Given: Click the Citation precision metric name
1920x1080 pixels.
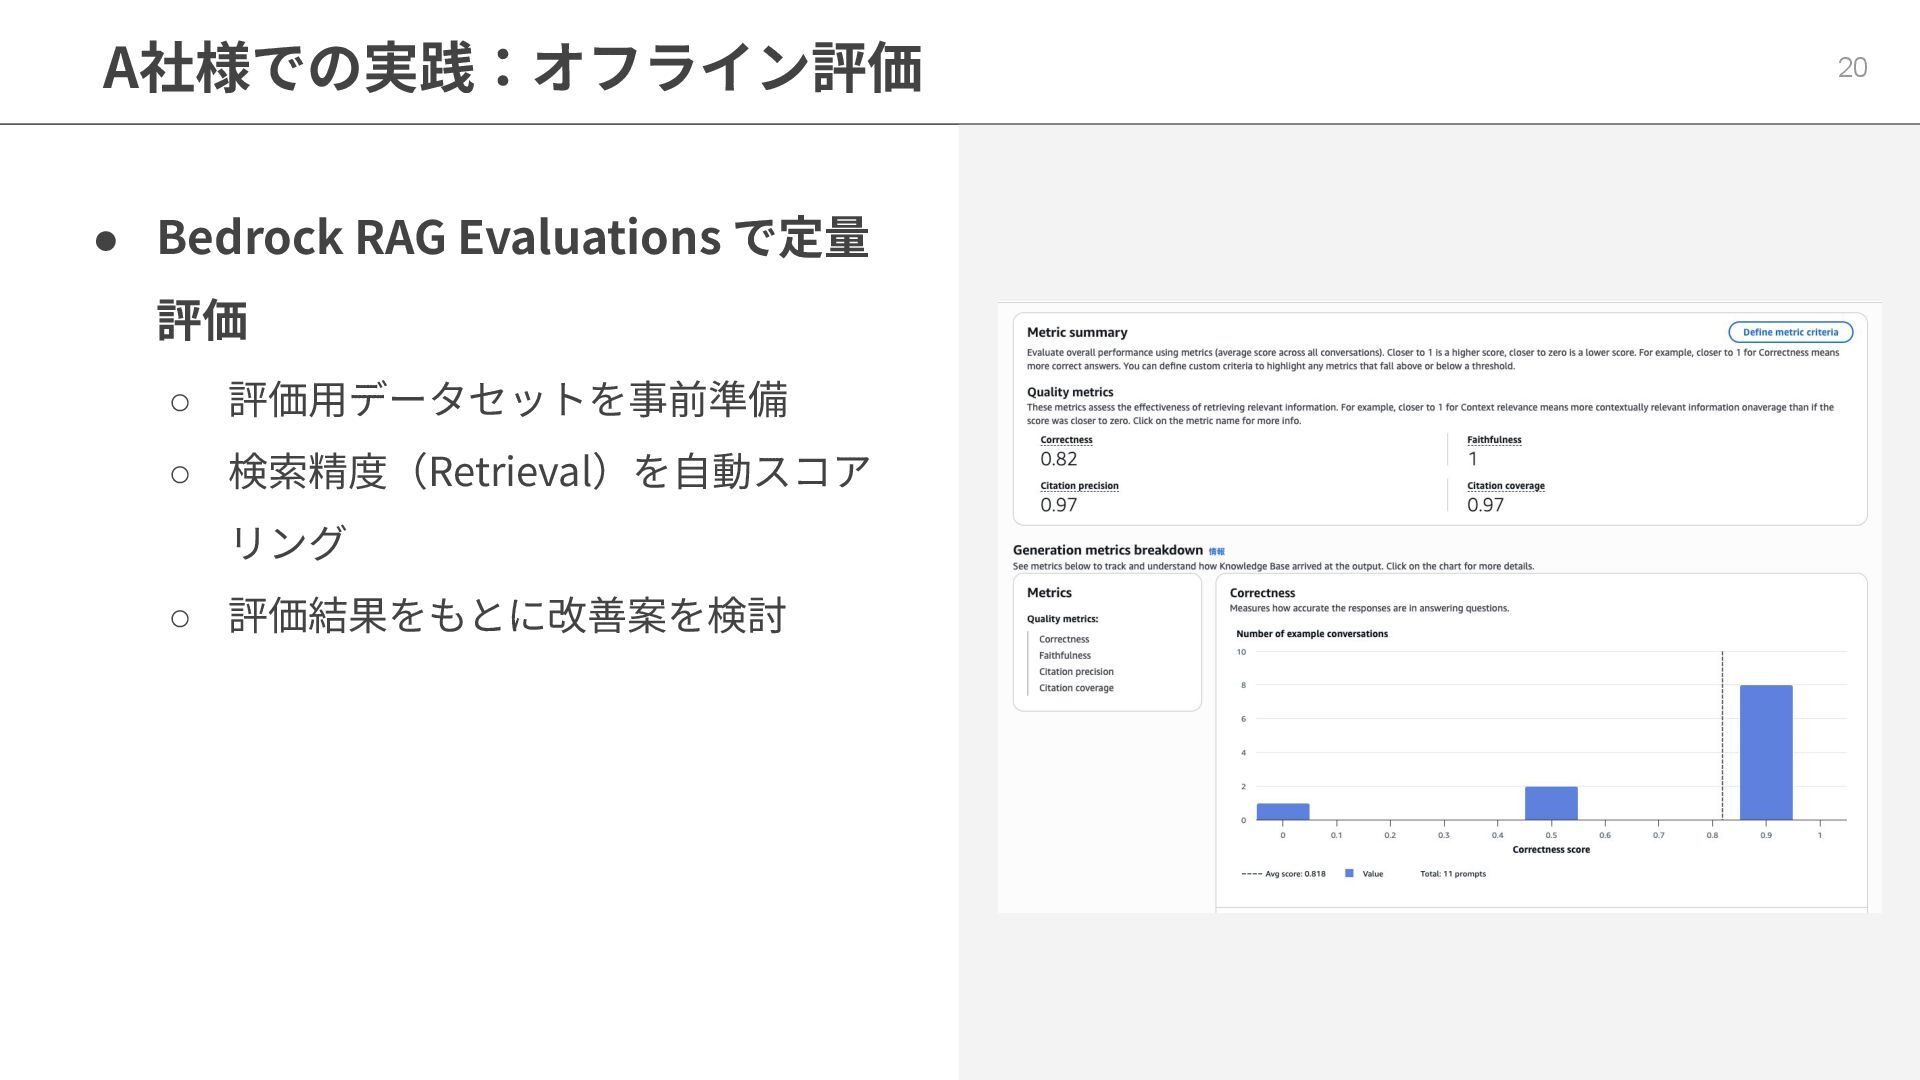Looking at the screenshot, I should 1079,486.
